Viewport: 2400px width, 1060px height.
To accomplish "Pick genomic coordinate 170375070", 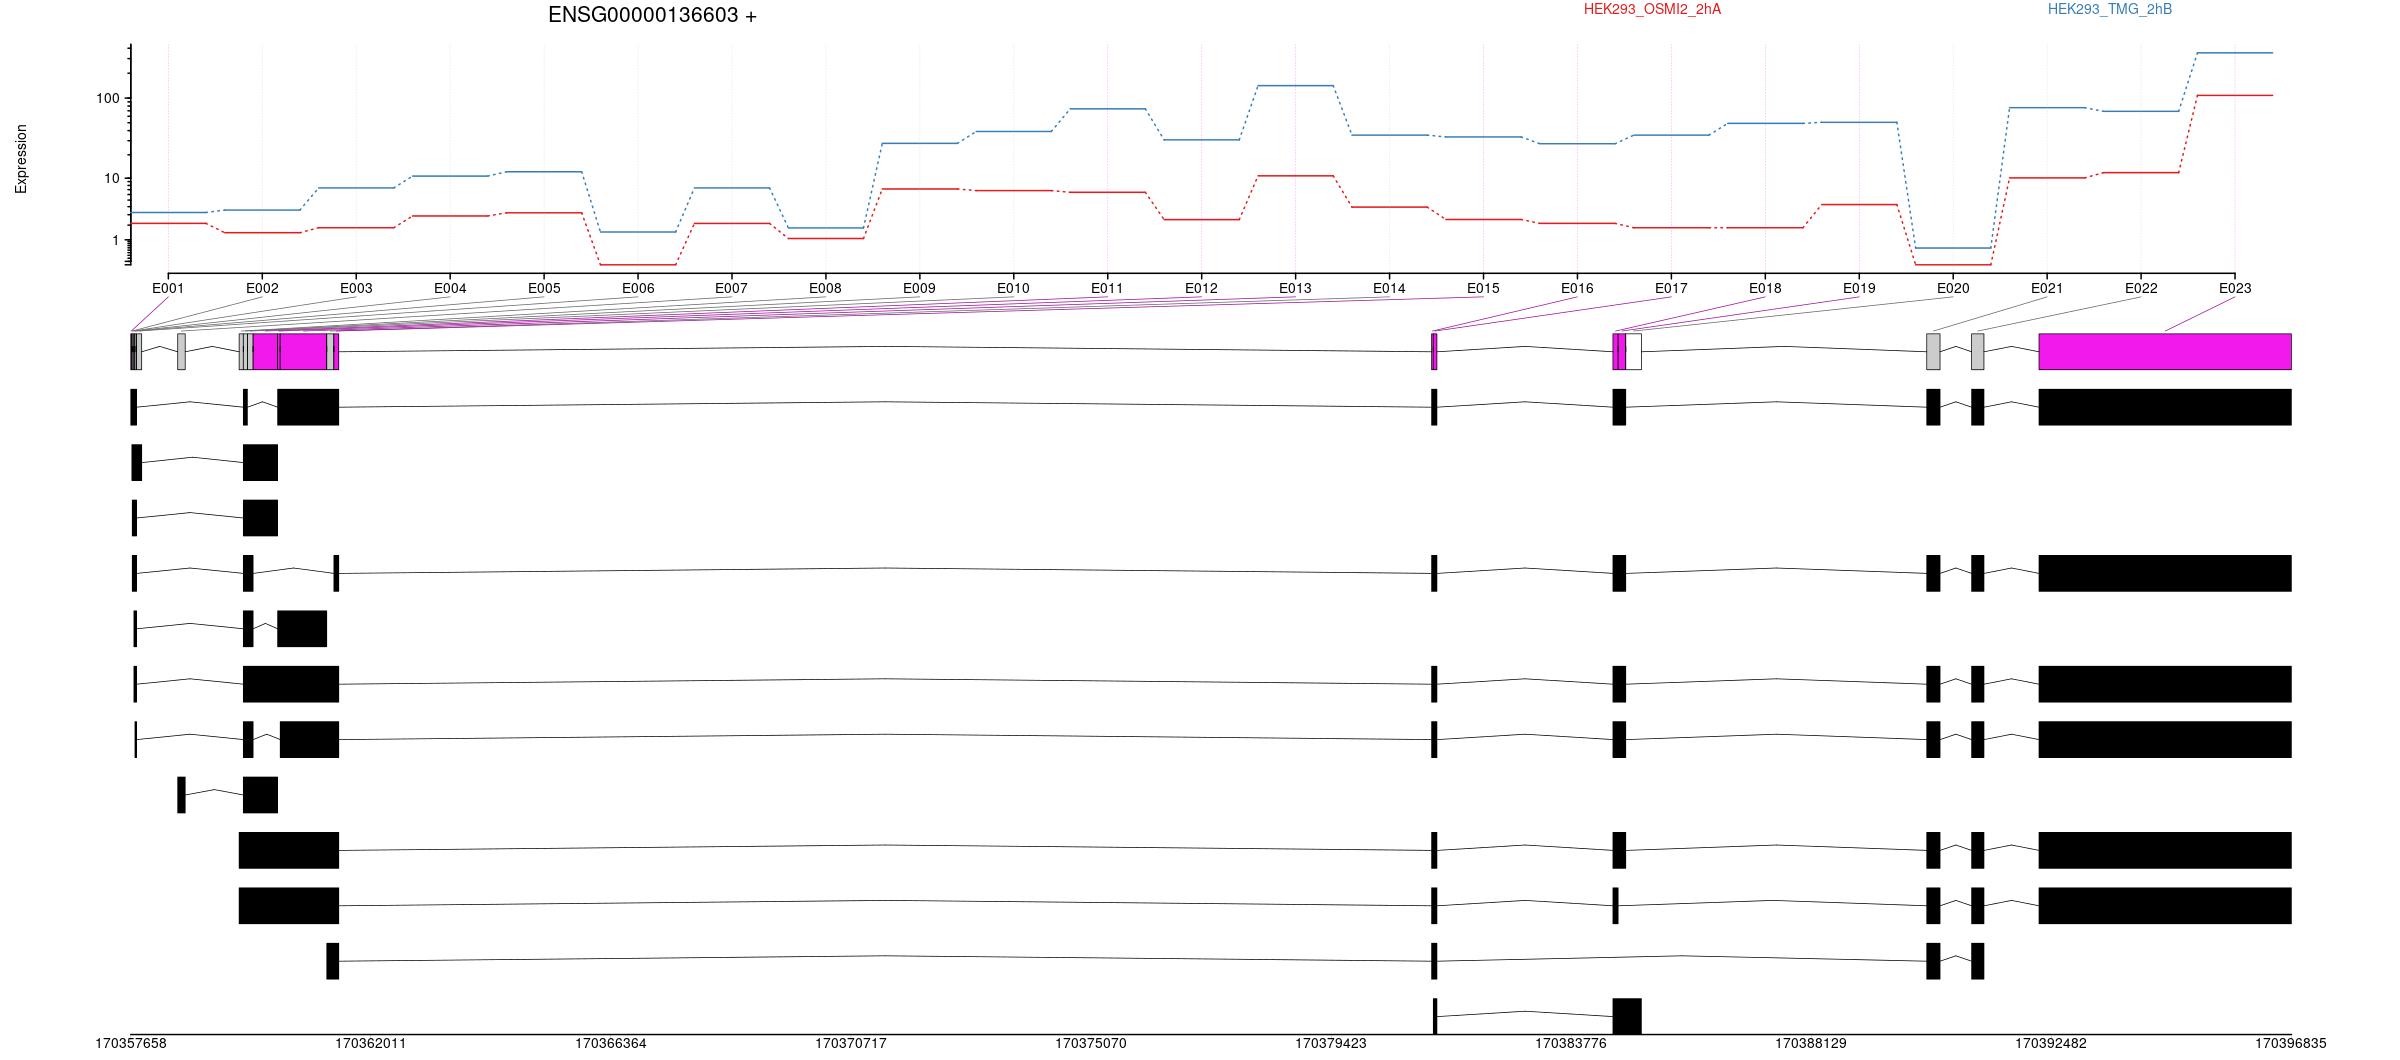I will tap(1091, 1043).
